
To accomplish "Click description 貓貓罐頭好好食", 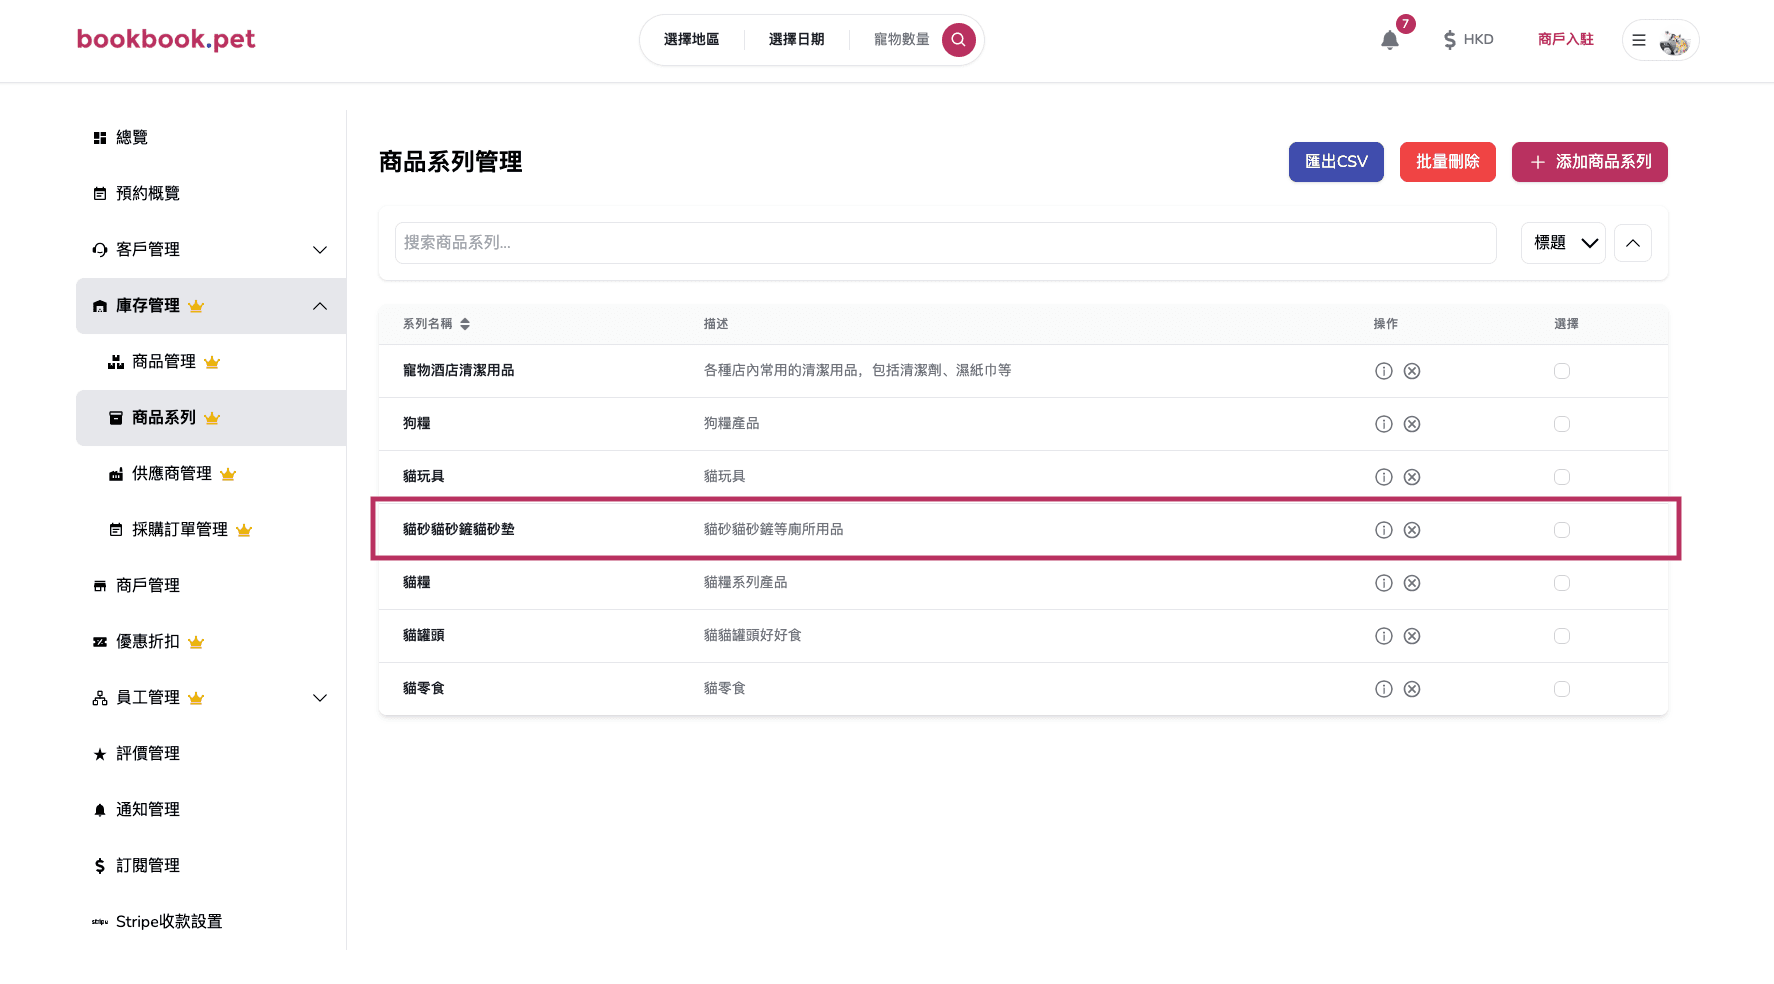I will (x=752, y=636).
